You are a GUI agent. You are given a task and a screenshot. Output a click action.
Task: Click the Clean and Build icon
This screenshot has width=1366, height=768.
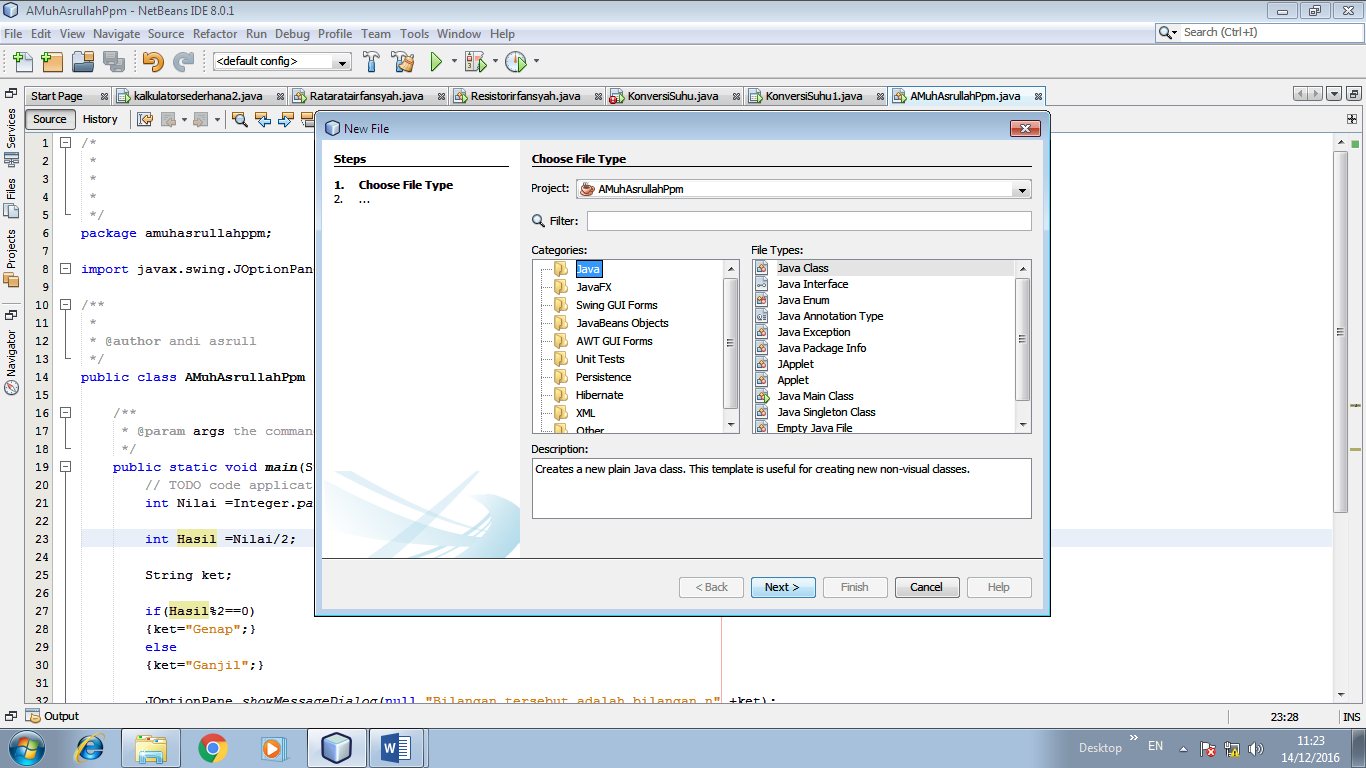click(403, 61)
